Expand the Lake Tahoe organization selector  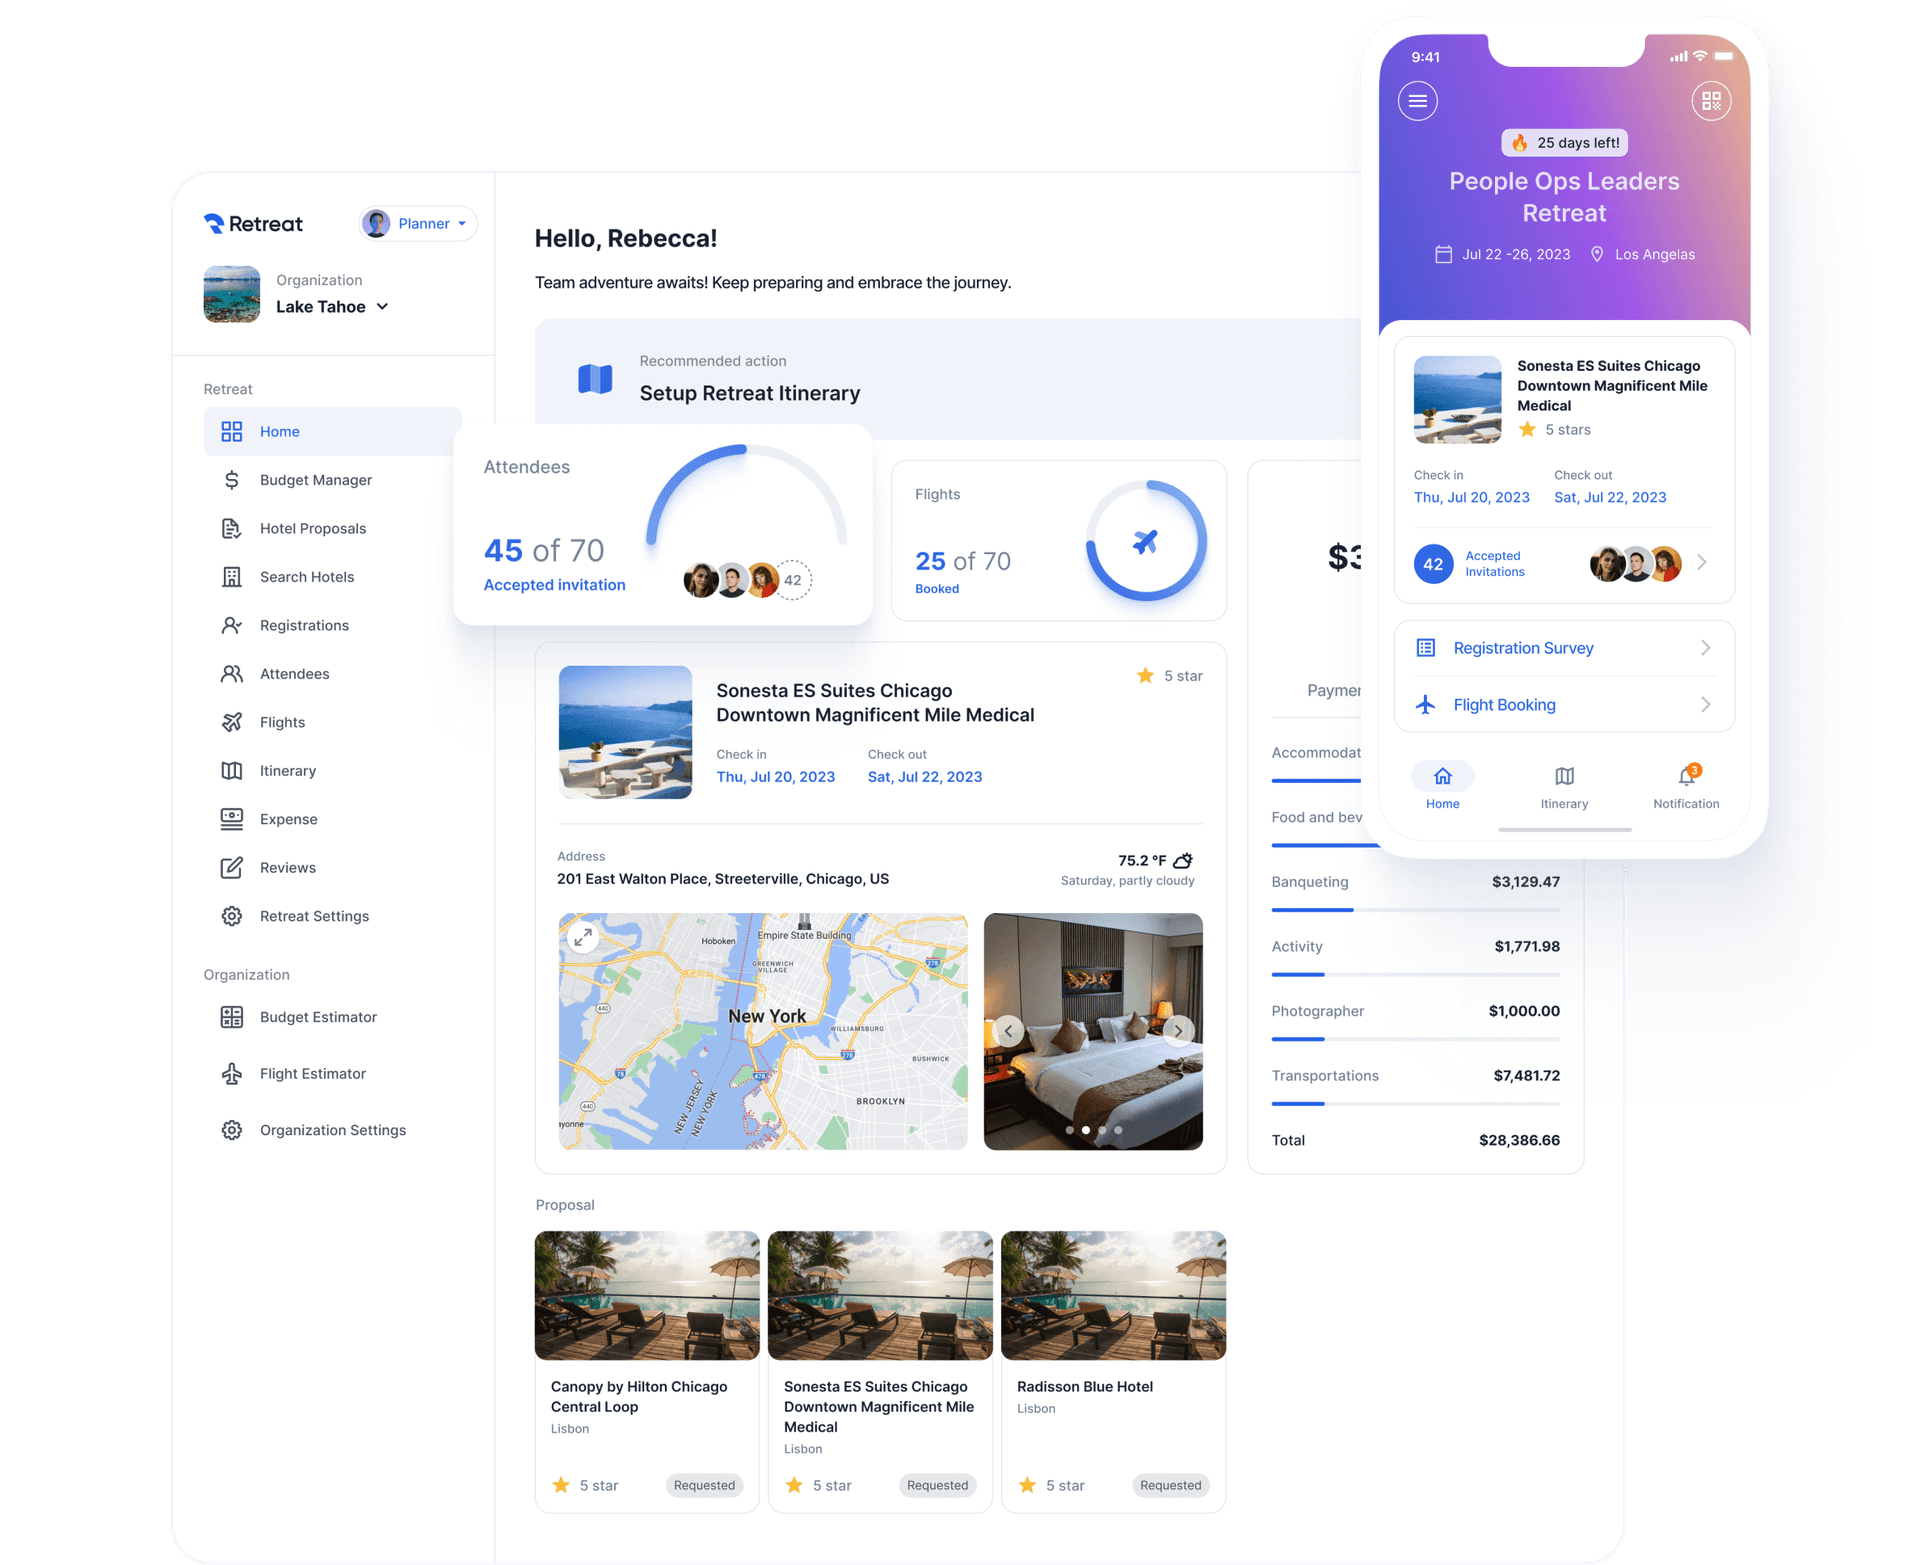click(x=332, y=306)
